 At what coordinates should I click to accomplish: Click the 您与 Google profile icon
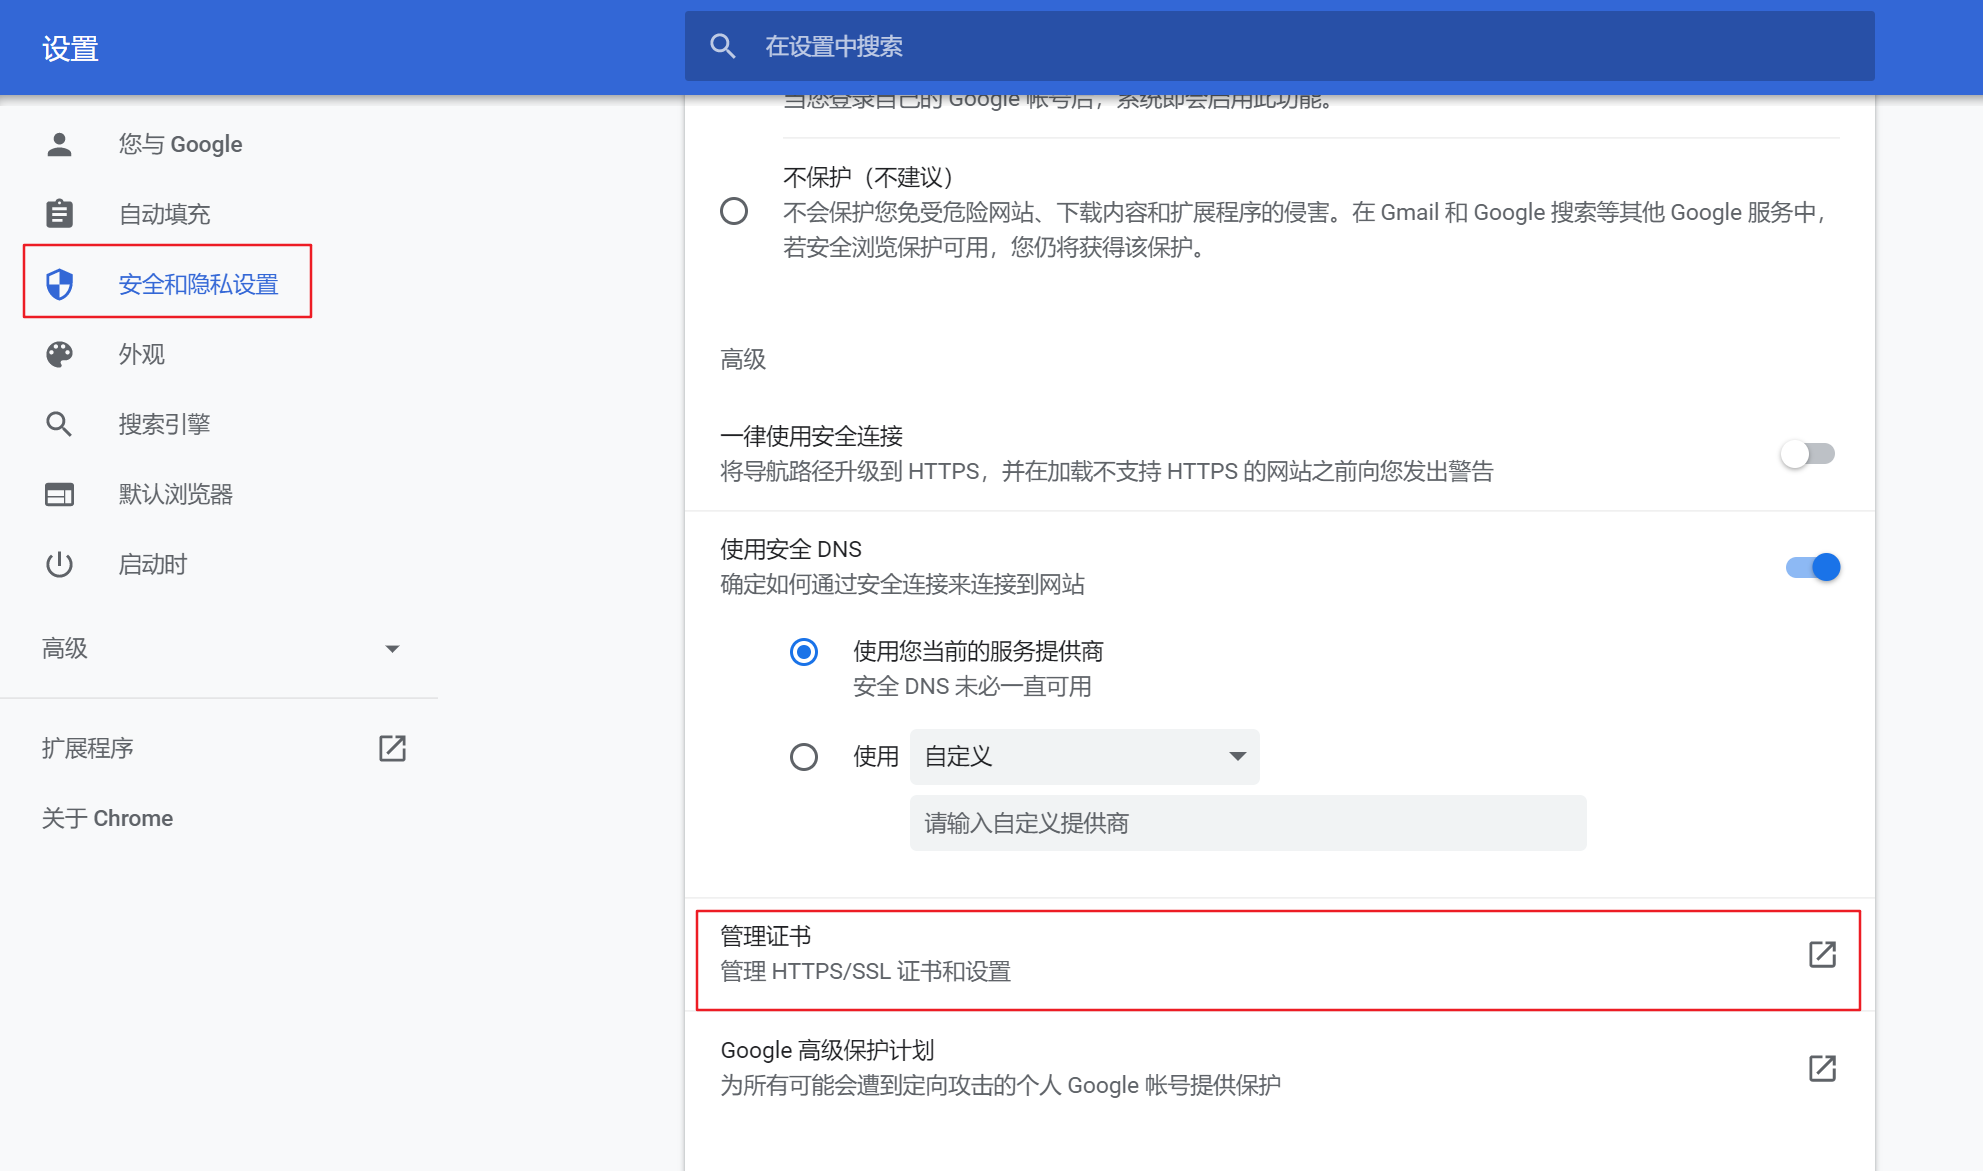(59, 144)
